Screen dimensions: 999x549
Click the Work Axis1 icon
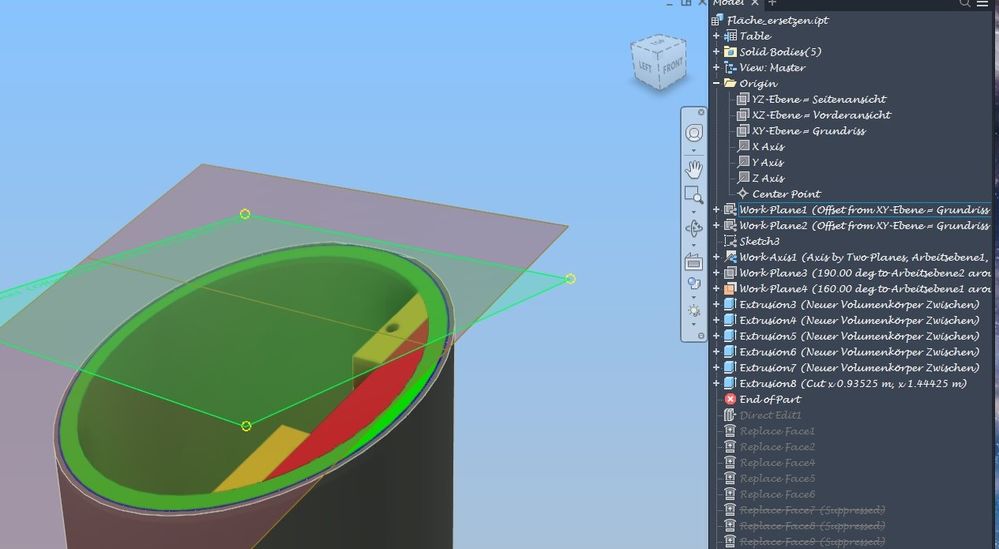click(730, 257)
